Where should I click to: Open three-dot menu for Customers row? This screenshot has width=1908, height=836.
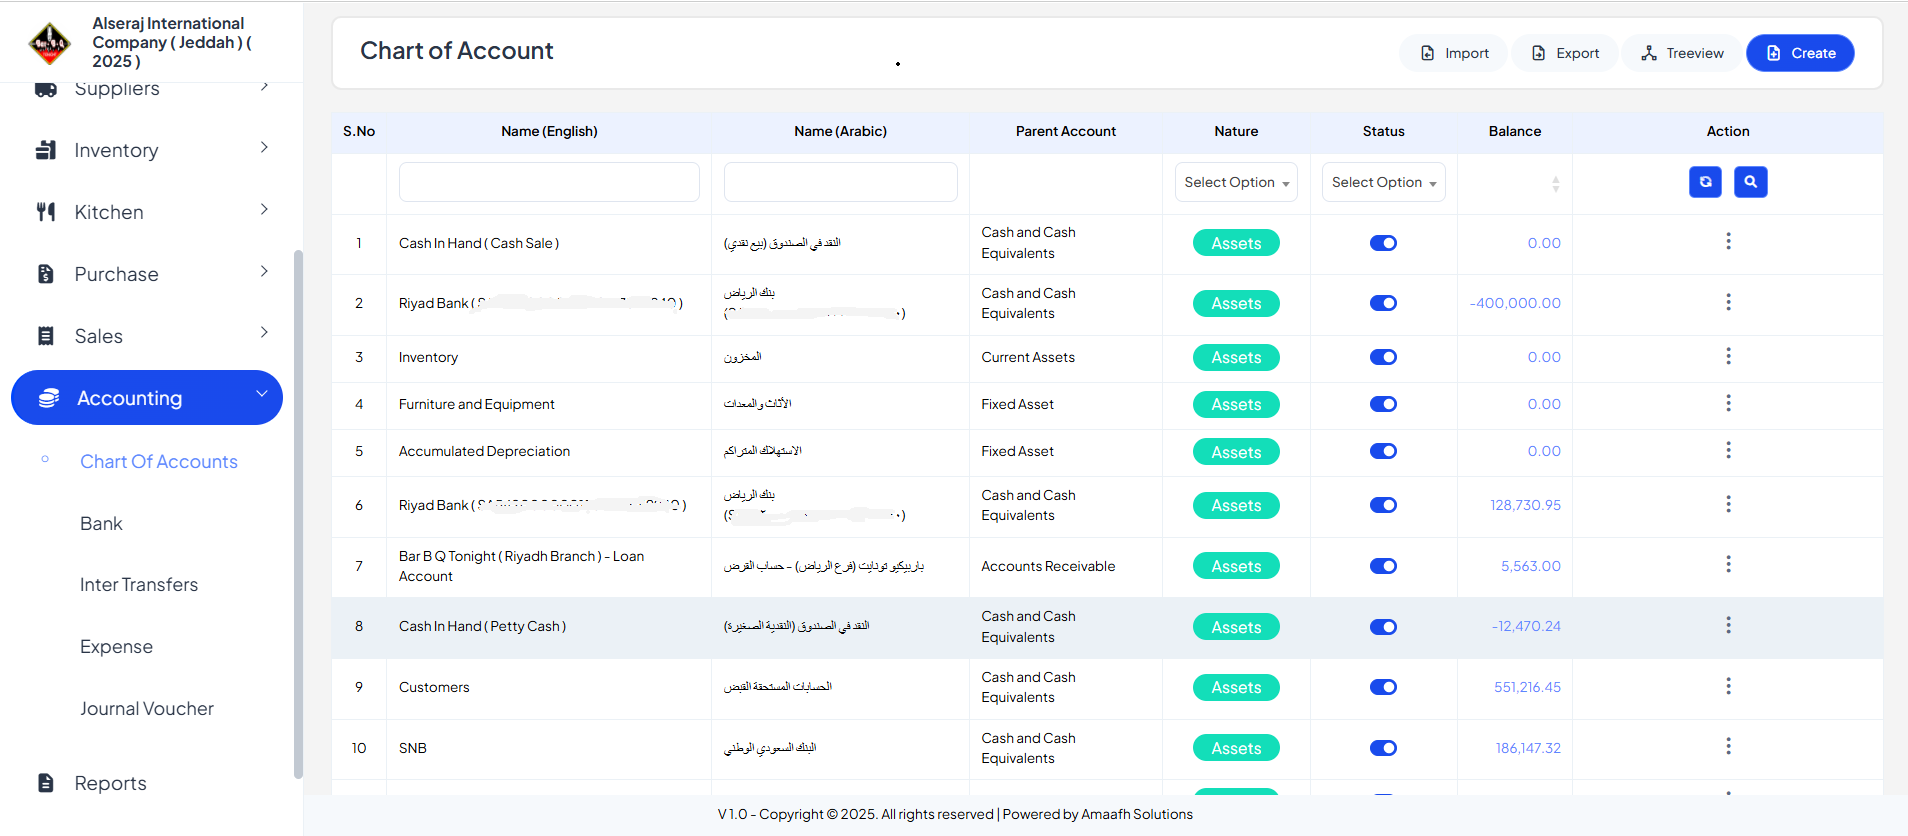pos(1728,687)
